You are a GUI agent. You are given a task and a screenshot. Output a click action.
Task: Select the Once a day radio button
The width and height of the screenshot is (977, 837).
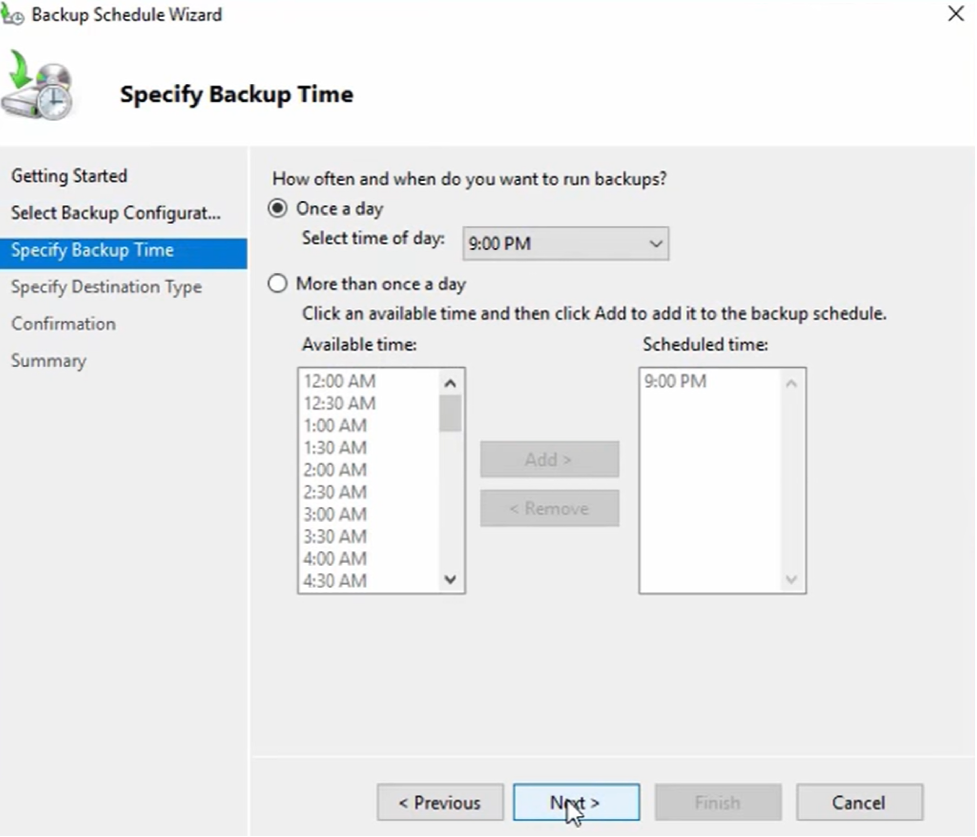pos(279,209)
